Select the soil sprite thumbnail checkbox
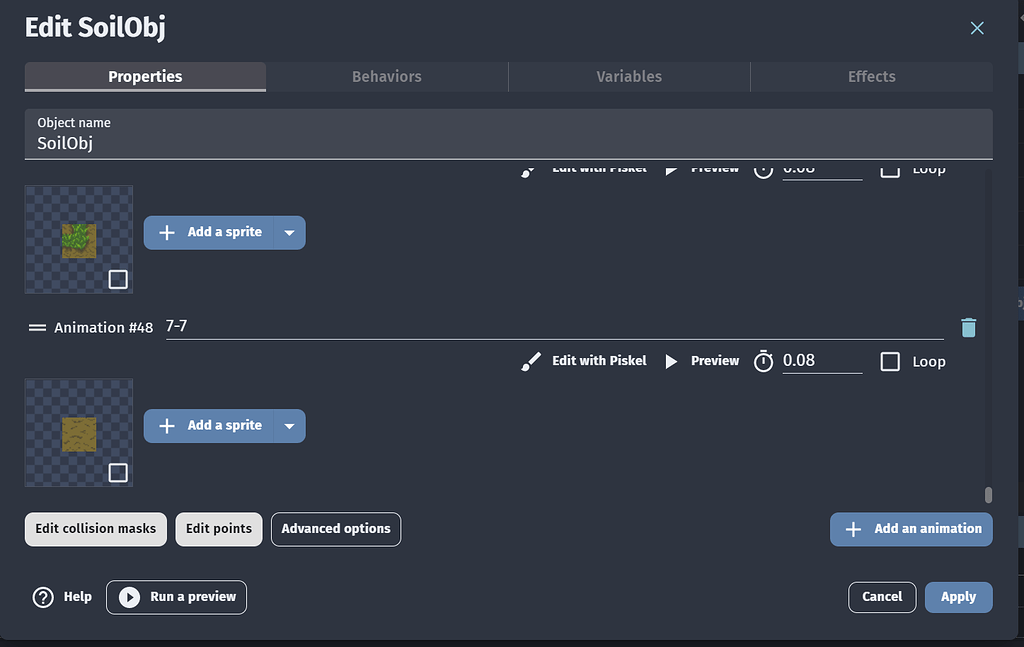The height and width of the screenshot is (647, 1024). 118,473
